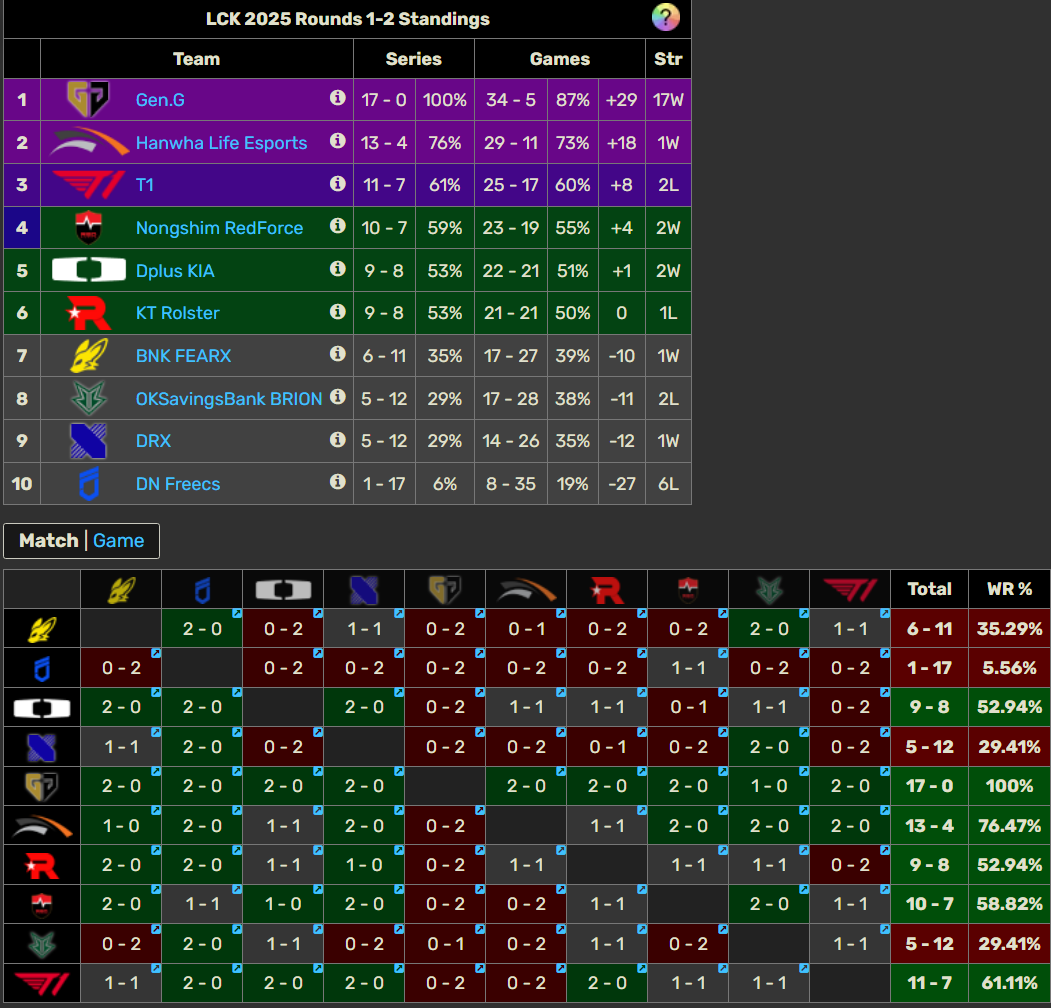Click T1 logo in matrix header row
This screenshot has height=1008, width=1051.
pos(850,590)
